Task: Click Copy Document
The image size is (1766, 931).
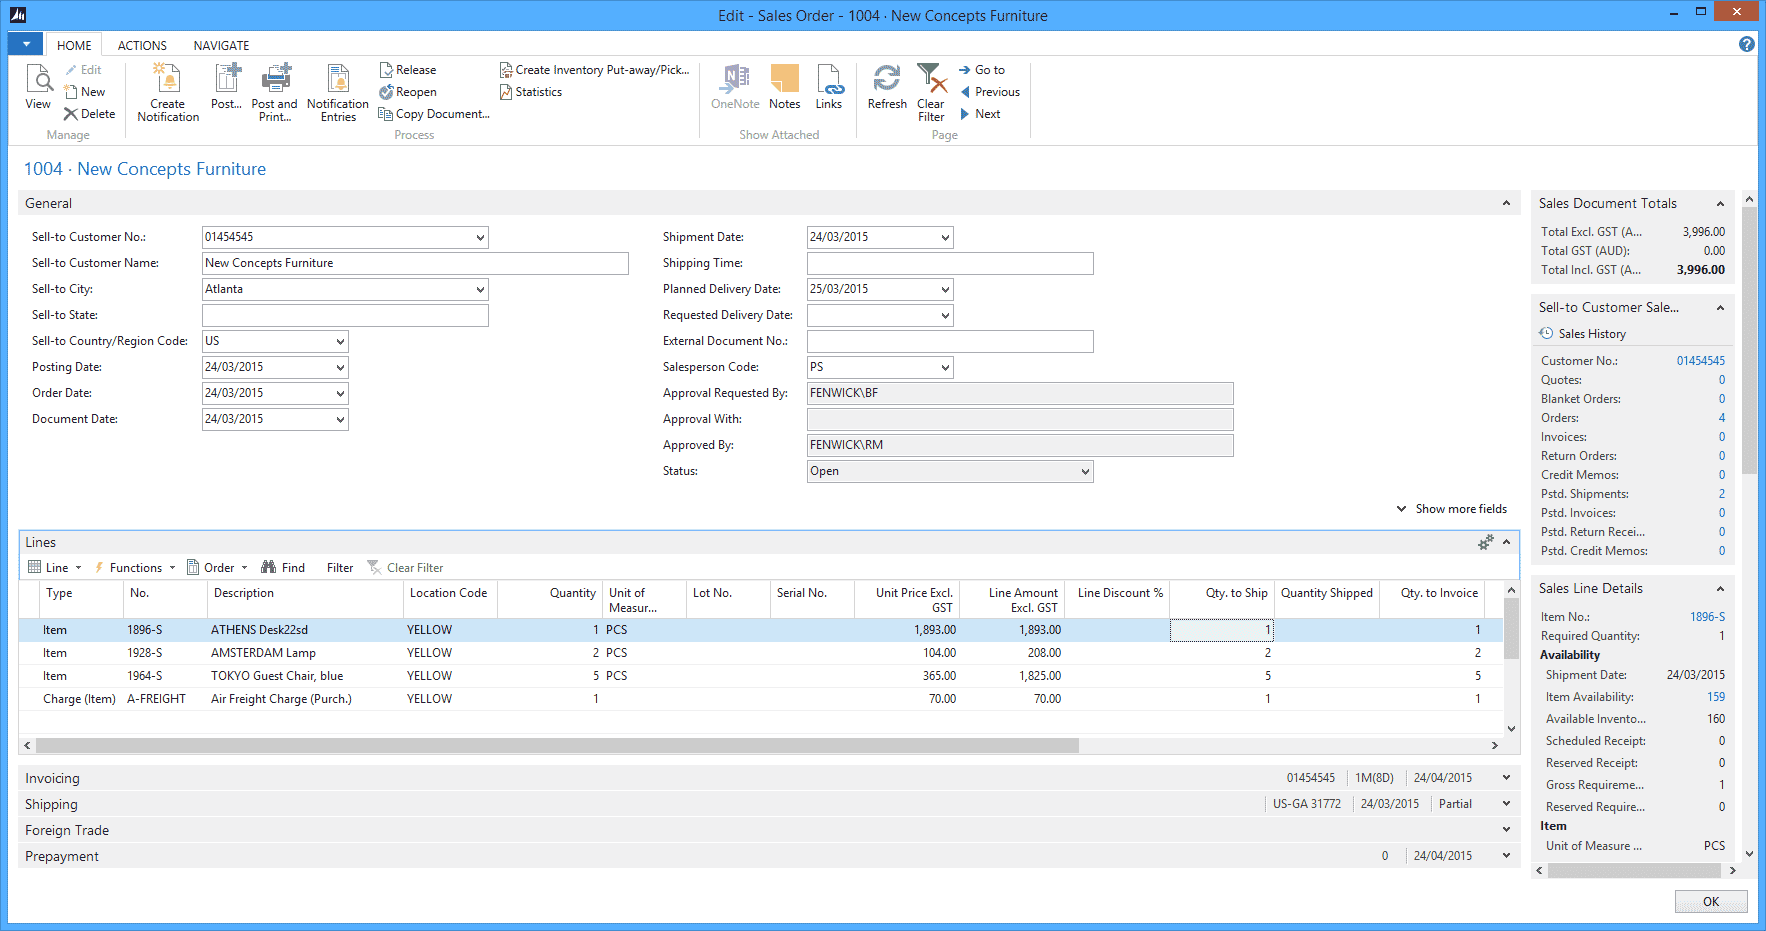Action: click(434, 114)
